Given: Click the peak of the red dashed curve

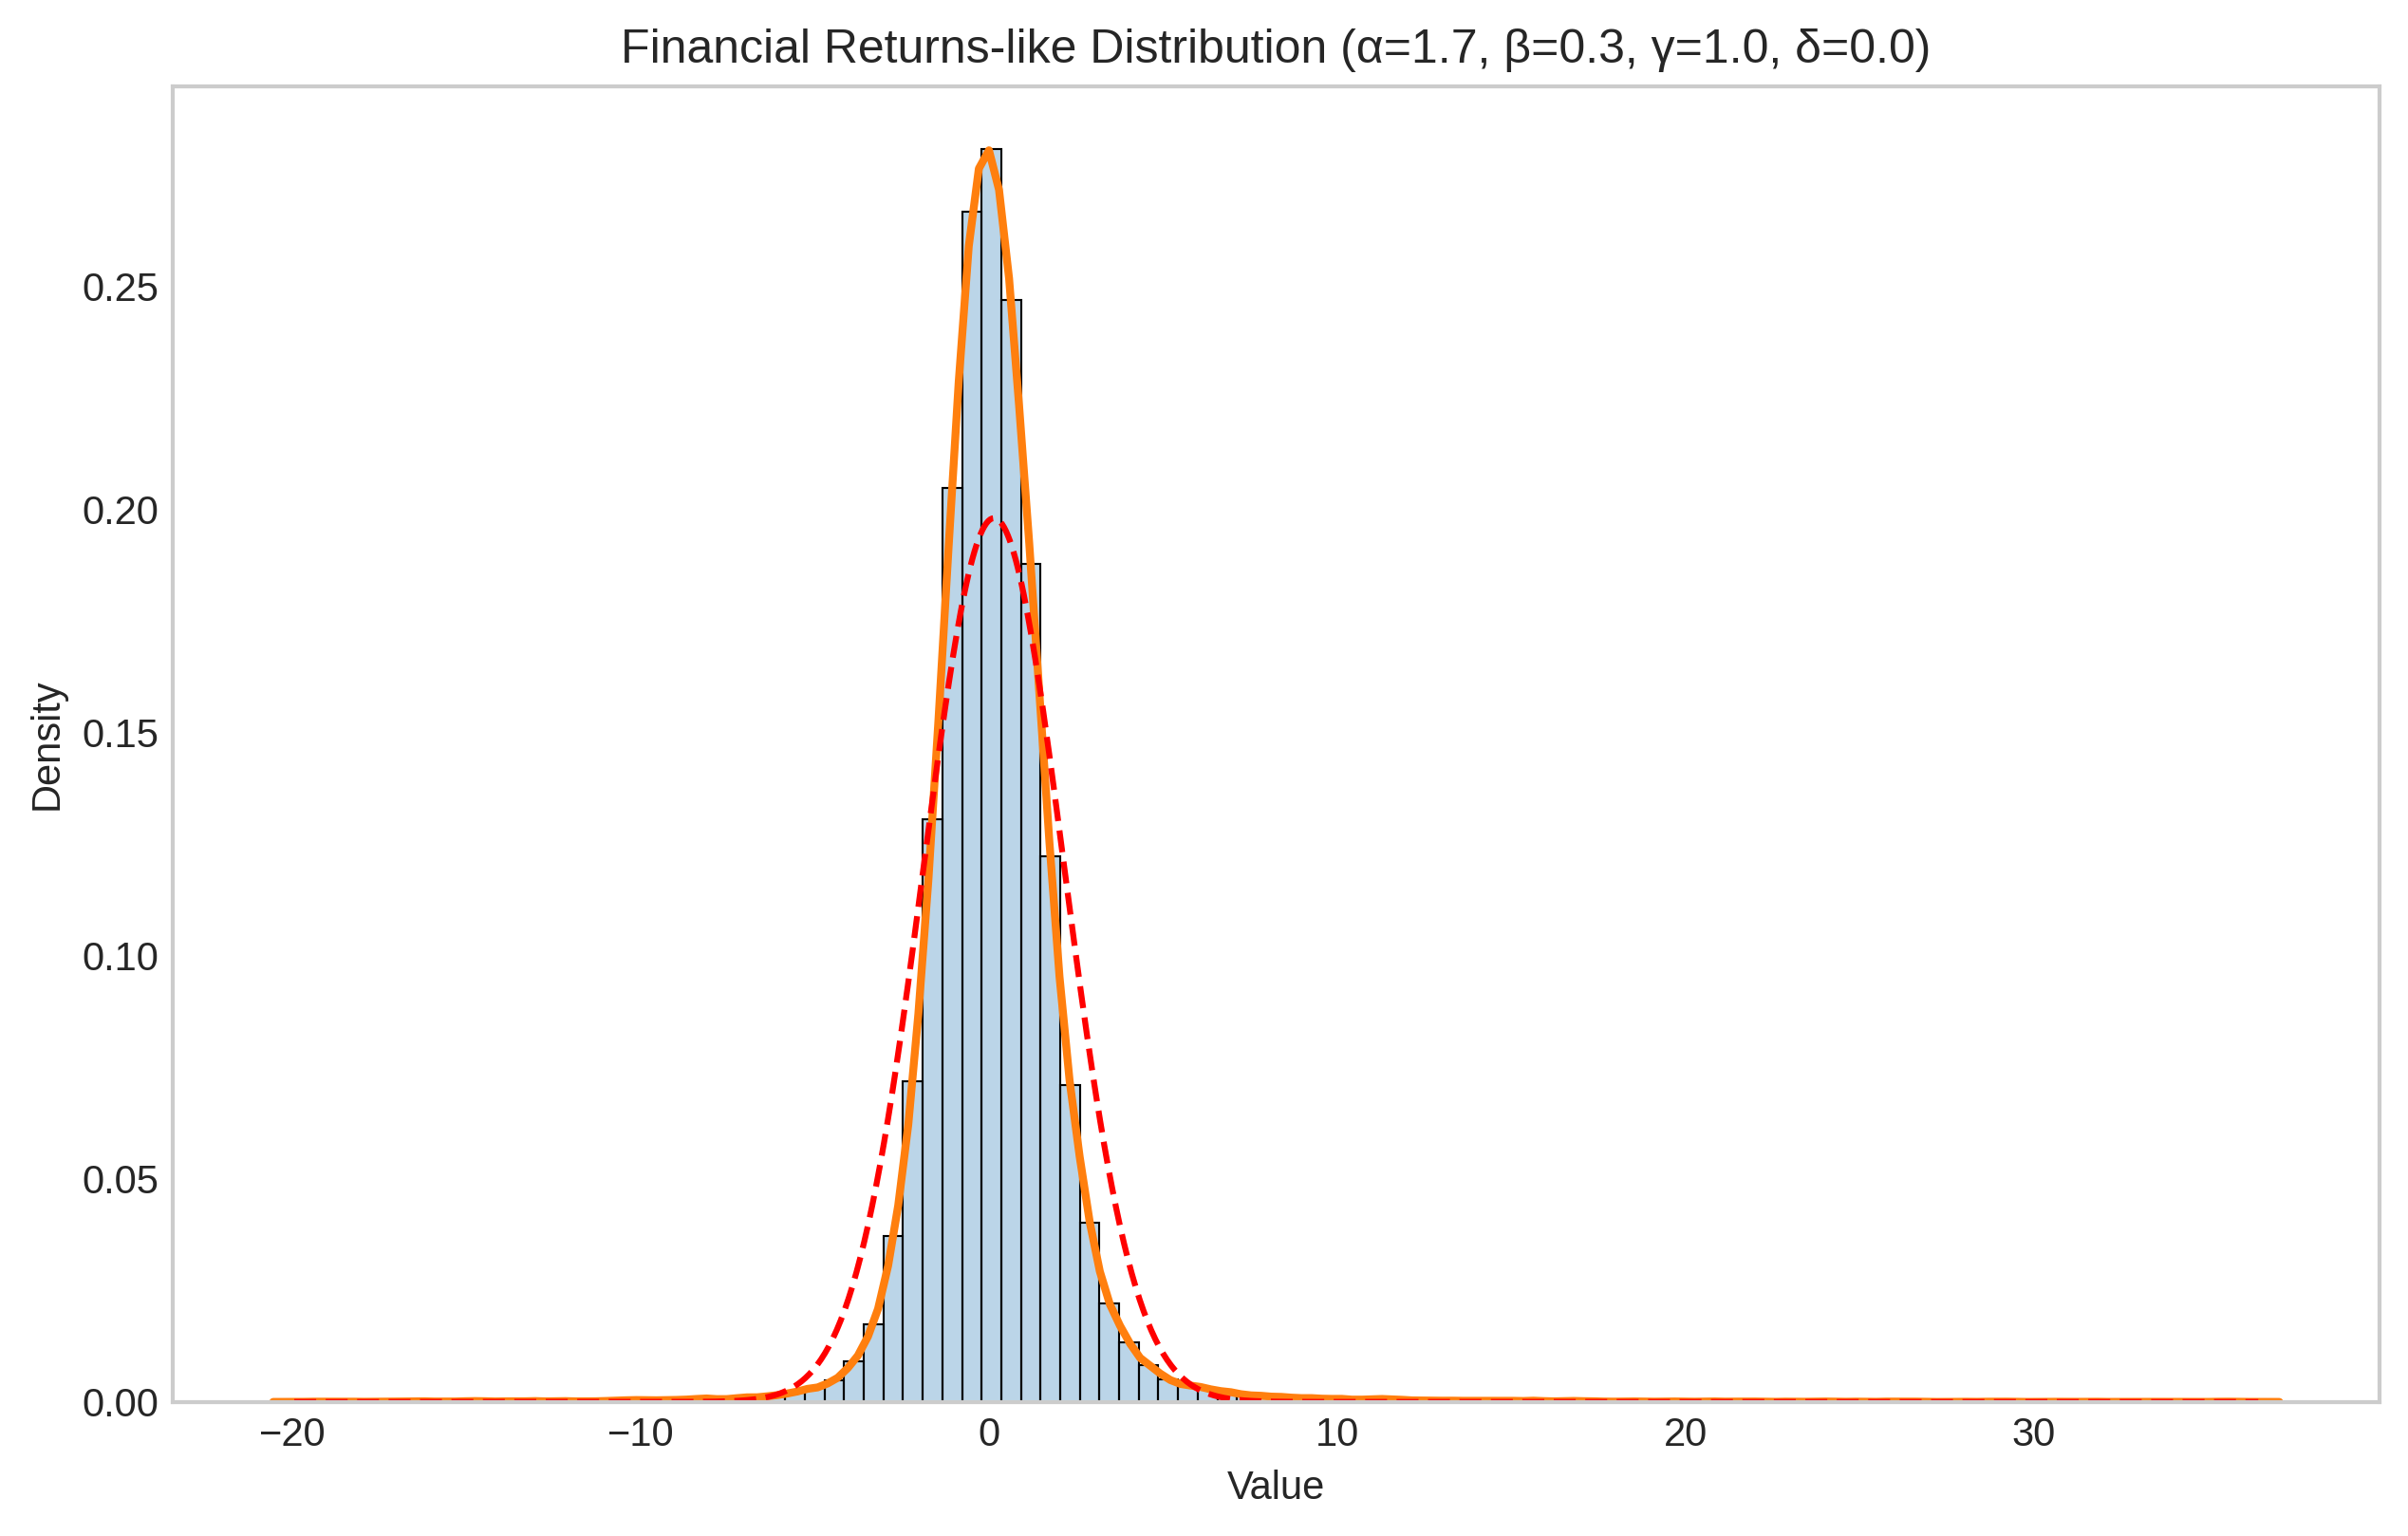Looking at the screenshot, I should 992,518.
